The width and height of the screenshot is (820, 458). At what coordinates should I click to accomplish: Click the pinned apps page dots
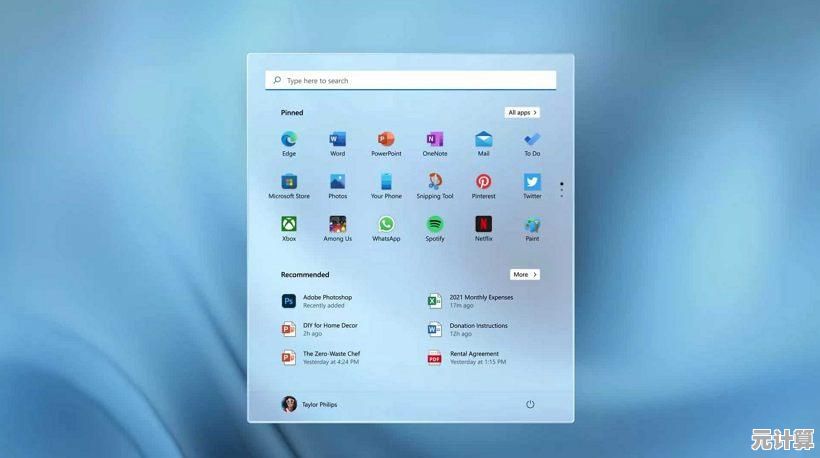click(561, 189)
